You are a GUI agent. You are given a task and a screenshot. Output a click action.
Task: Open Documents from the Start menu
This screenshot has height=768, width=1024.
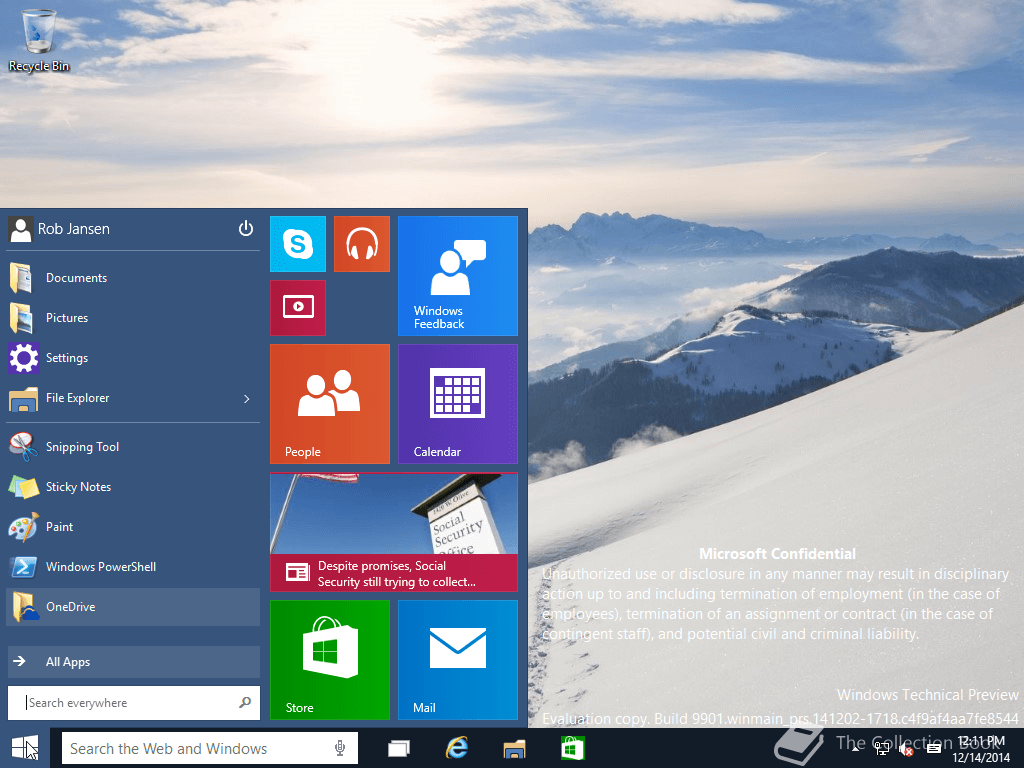click(133, 278)
